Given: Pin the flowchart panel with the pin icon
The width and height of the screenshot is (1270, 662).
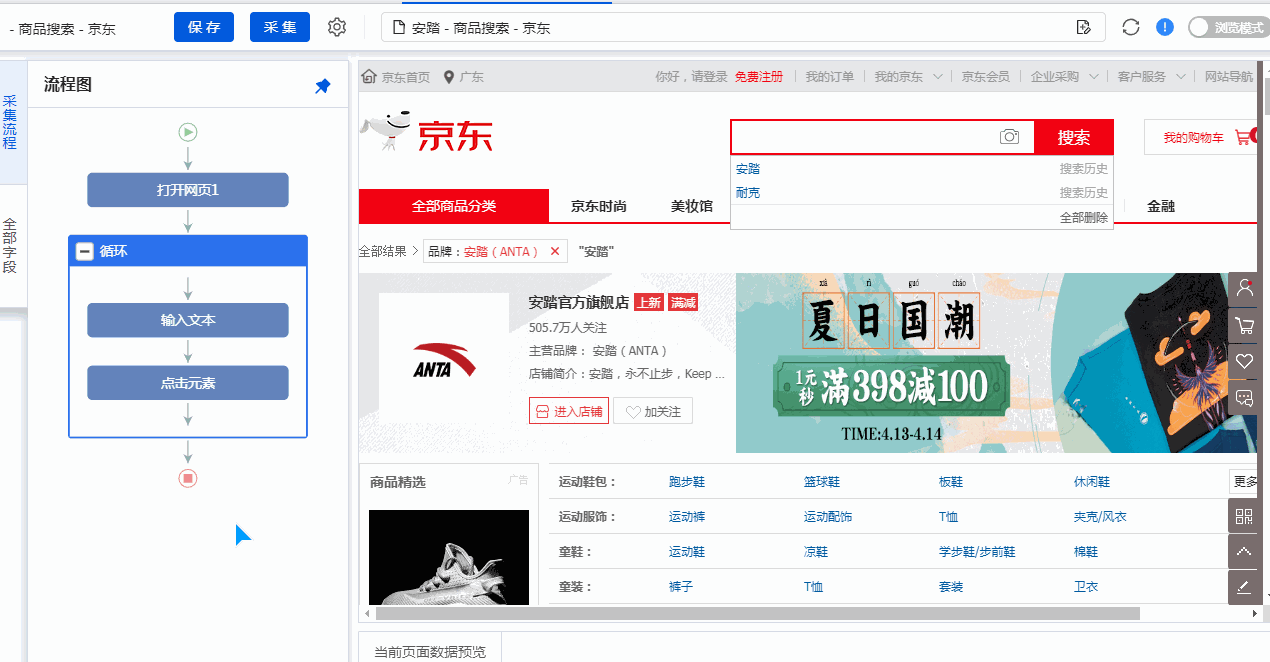Looking at the screenshot, I should coord(322,87).
